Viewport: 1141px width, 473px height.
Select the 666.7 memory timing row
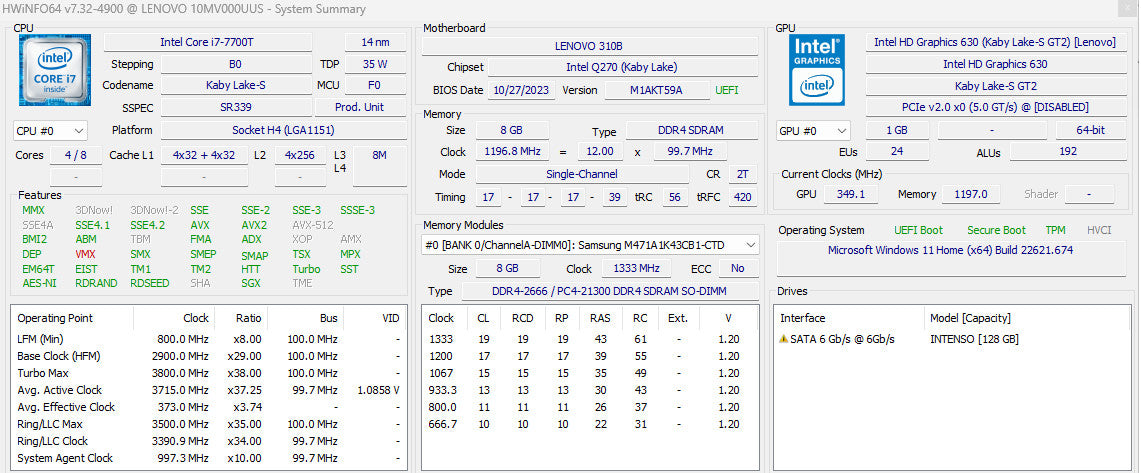point(589,424)
